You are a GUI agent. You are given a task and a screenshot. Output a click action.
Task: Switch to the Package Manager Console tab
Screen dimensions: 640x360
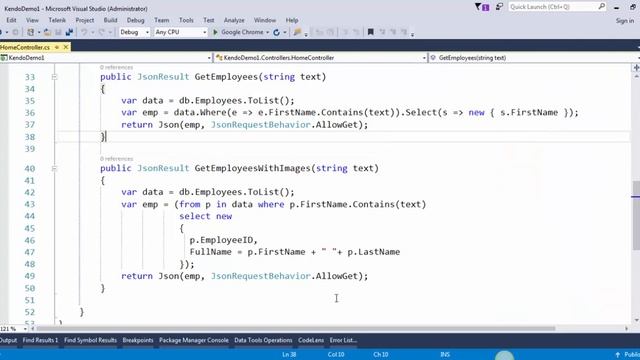[194, 340]
